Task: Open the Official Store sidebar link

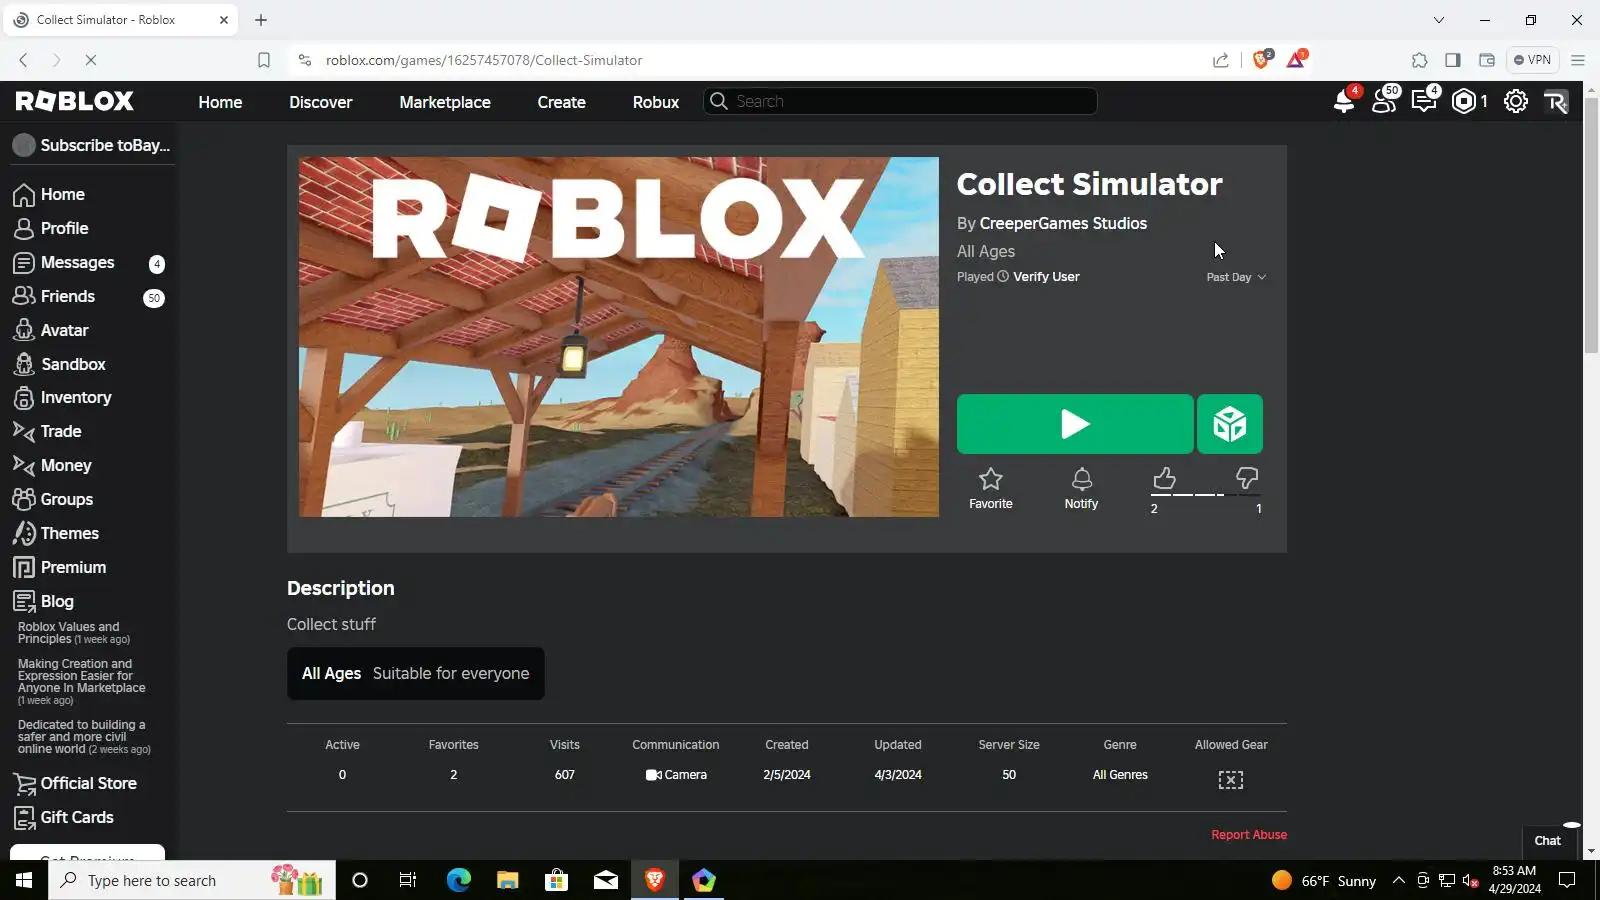Action: click(88, 783)
